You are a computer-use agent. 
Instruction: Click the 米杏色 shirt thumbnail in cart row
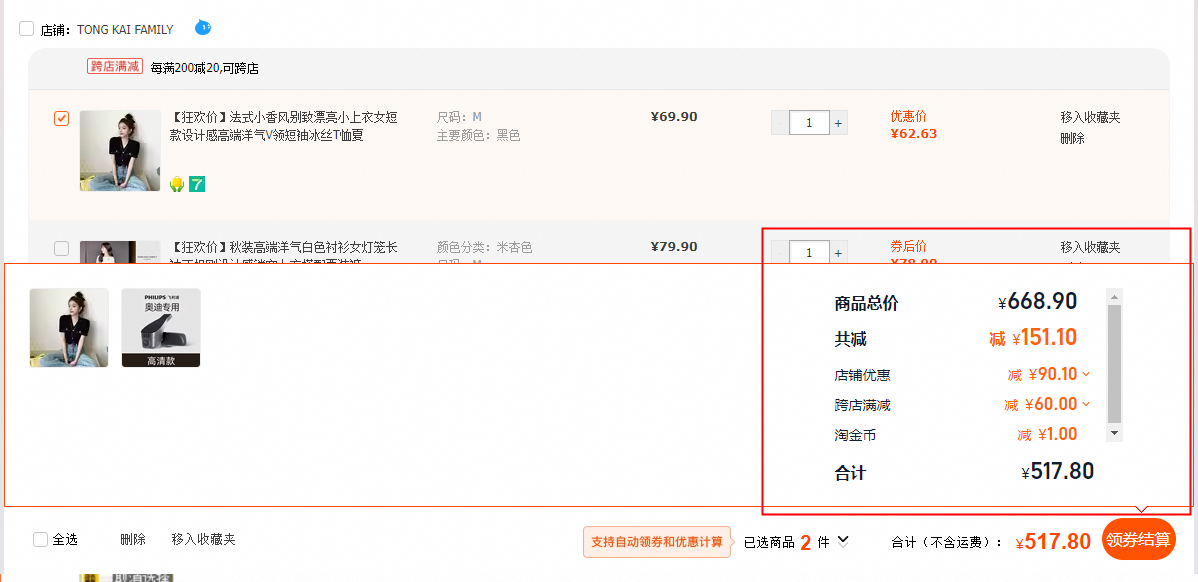120,252
